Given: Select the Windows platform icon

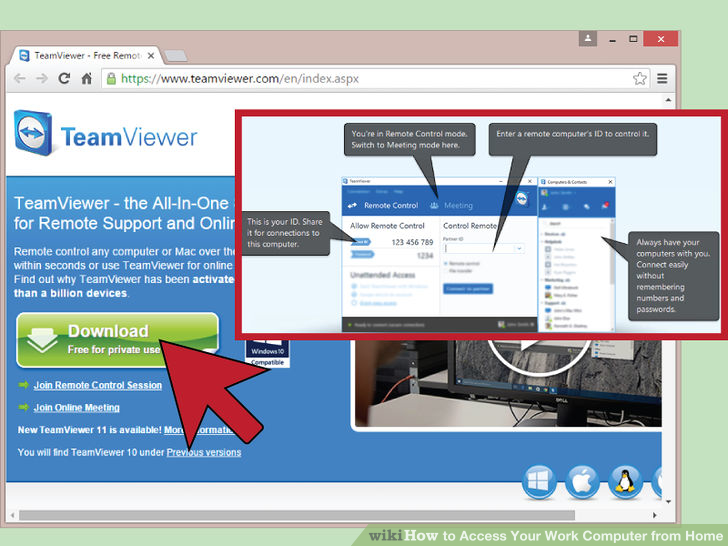Looking at the screenshot, I should click(539, 482).
